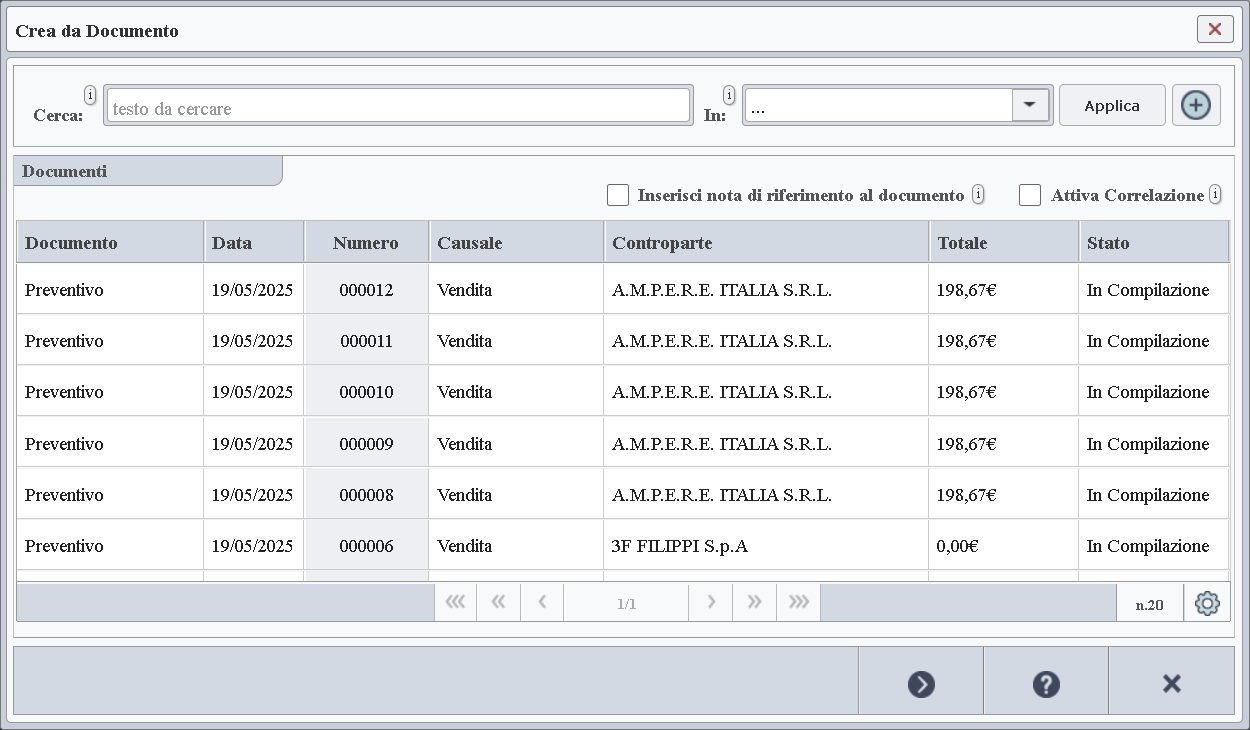This screenshot has width=1250, height=730.
Task: Click the Vendita cell in row 000008
Action: tap(516, 495)
